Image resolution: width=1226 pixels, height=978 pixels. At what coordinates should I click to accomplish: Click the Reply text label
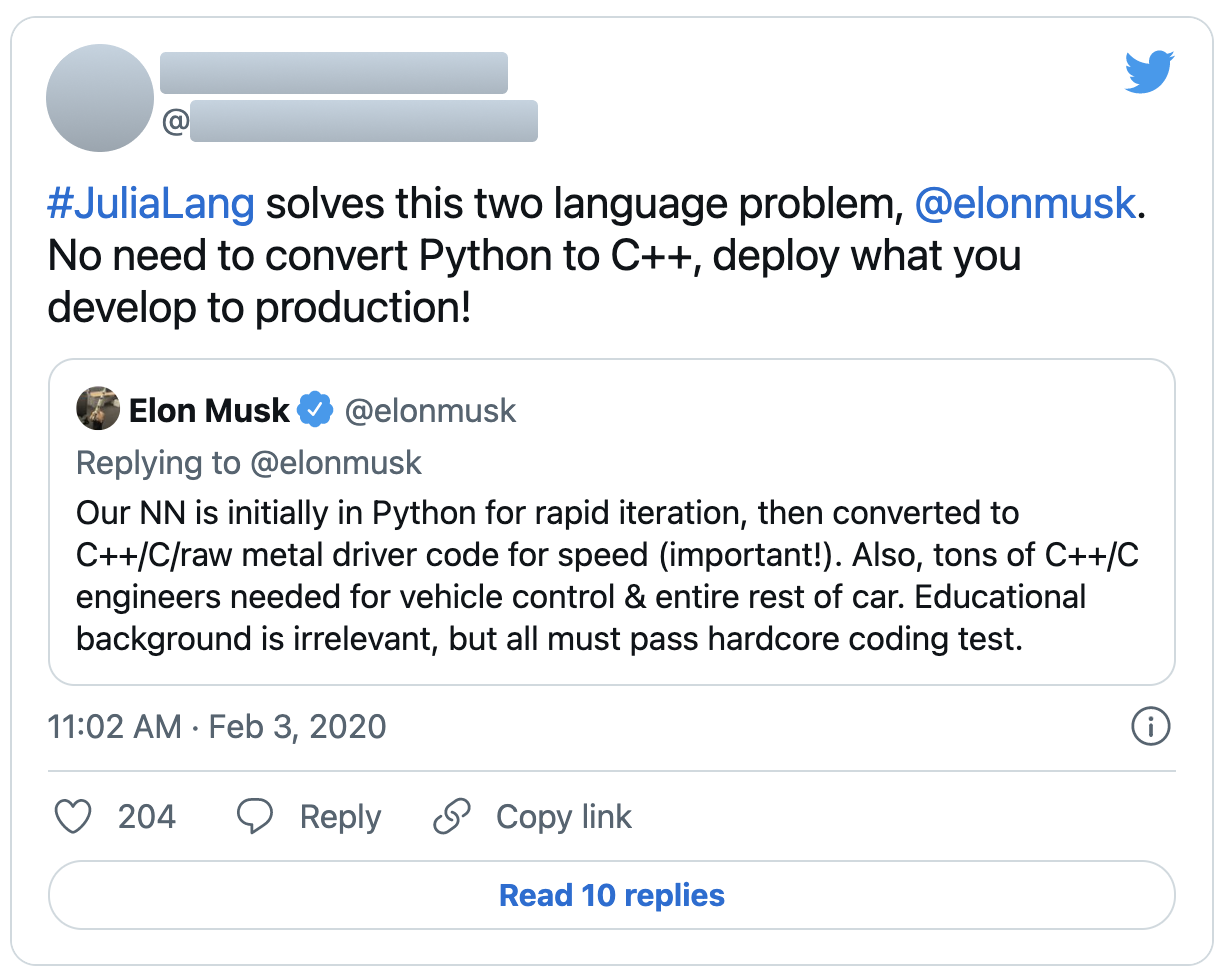(x=340, y=817)
